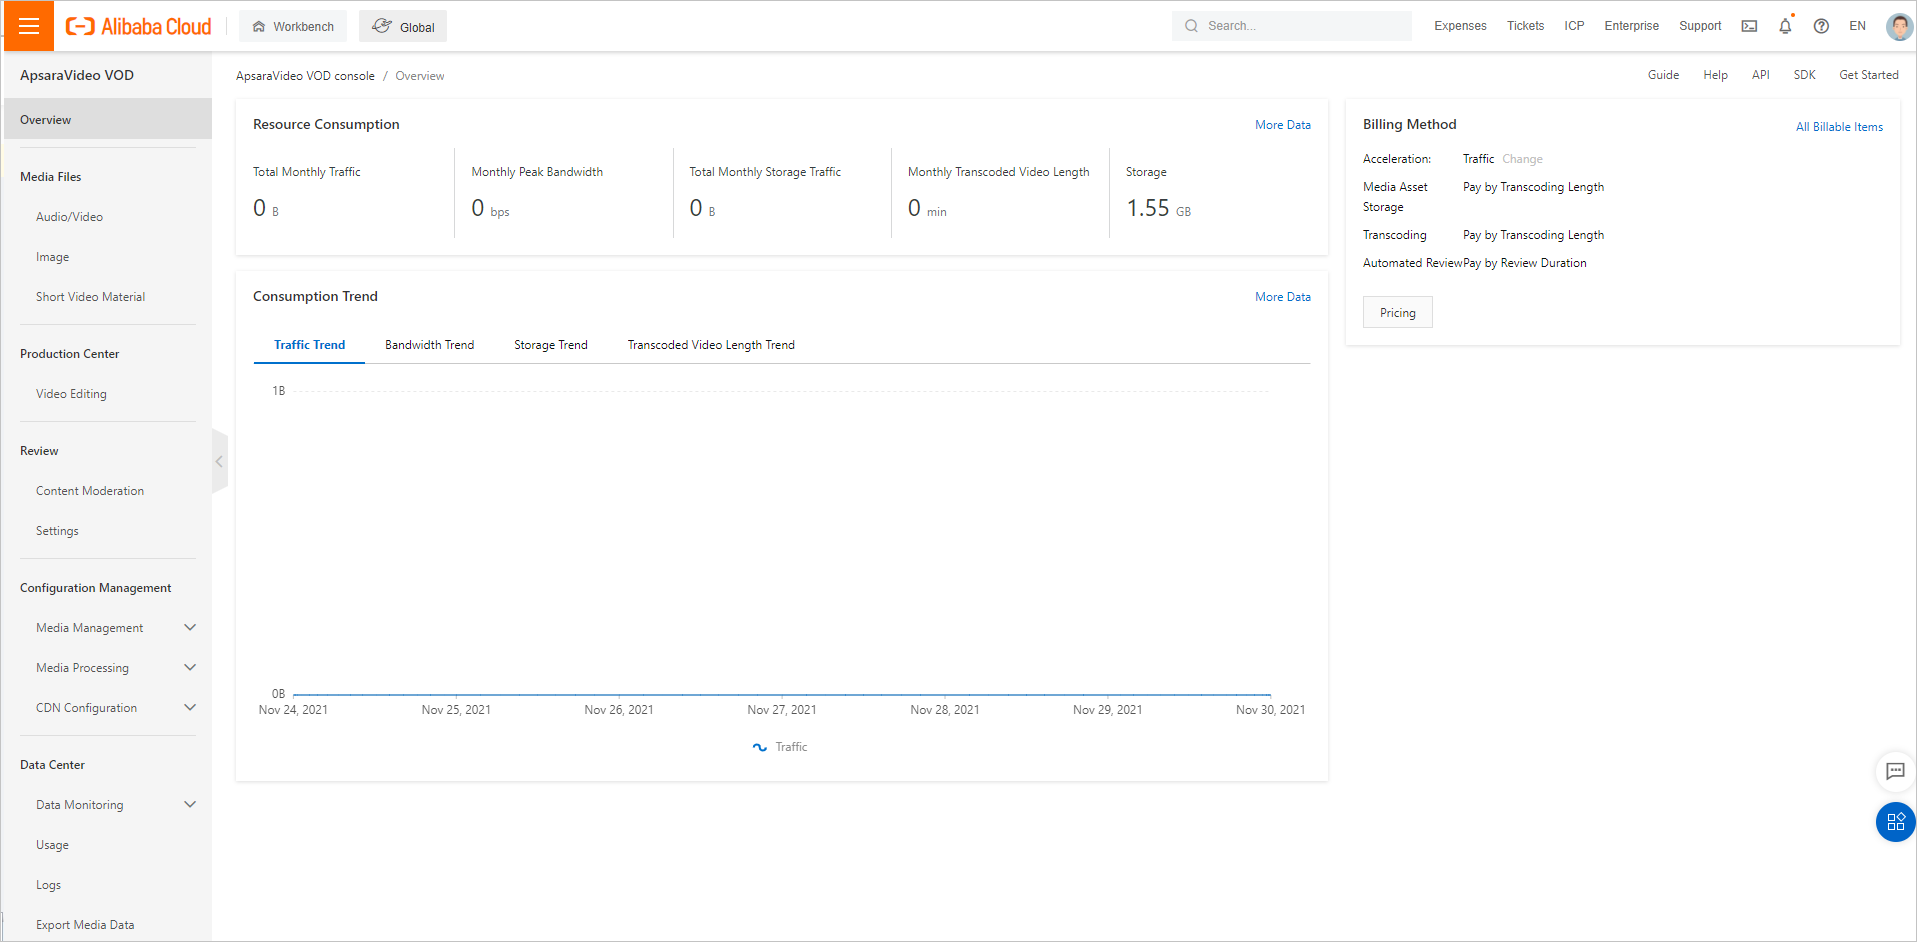Open the chat feedback floating icon
1917x942 pixels.
1895,771
